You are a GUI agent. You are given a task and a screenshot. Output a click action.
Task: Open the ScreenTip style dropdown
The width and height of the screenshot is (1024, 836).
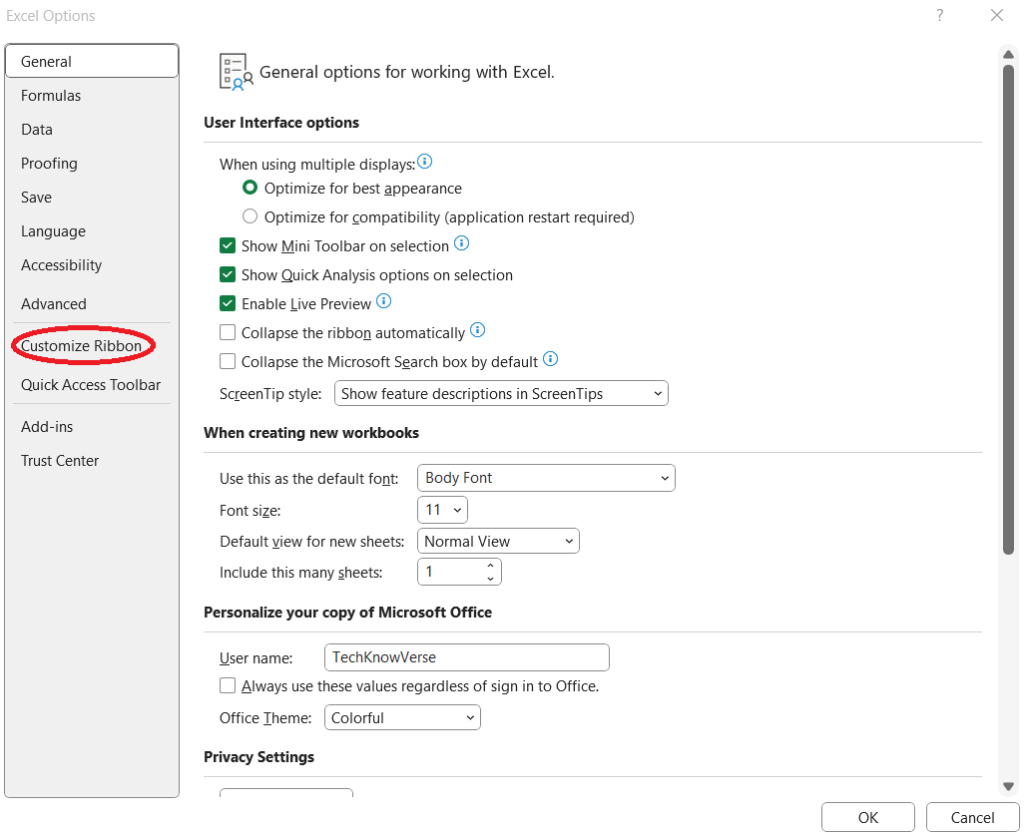click(x=501, y=394)
